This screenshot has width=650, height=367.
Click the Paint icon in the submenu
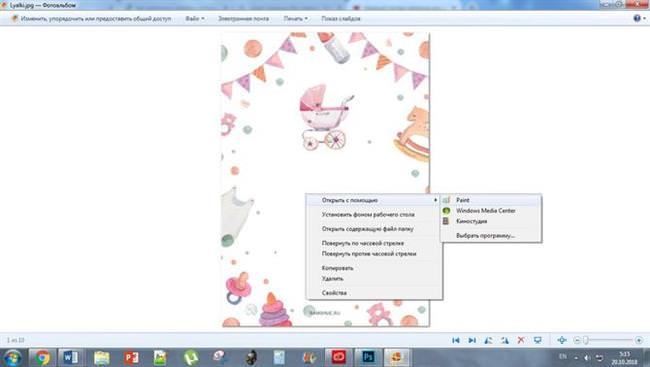coord(446,200)
